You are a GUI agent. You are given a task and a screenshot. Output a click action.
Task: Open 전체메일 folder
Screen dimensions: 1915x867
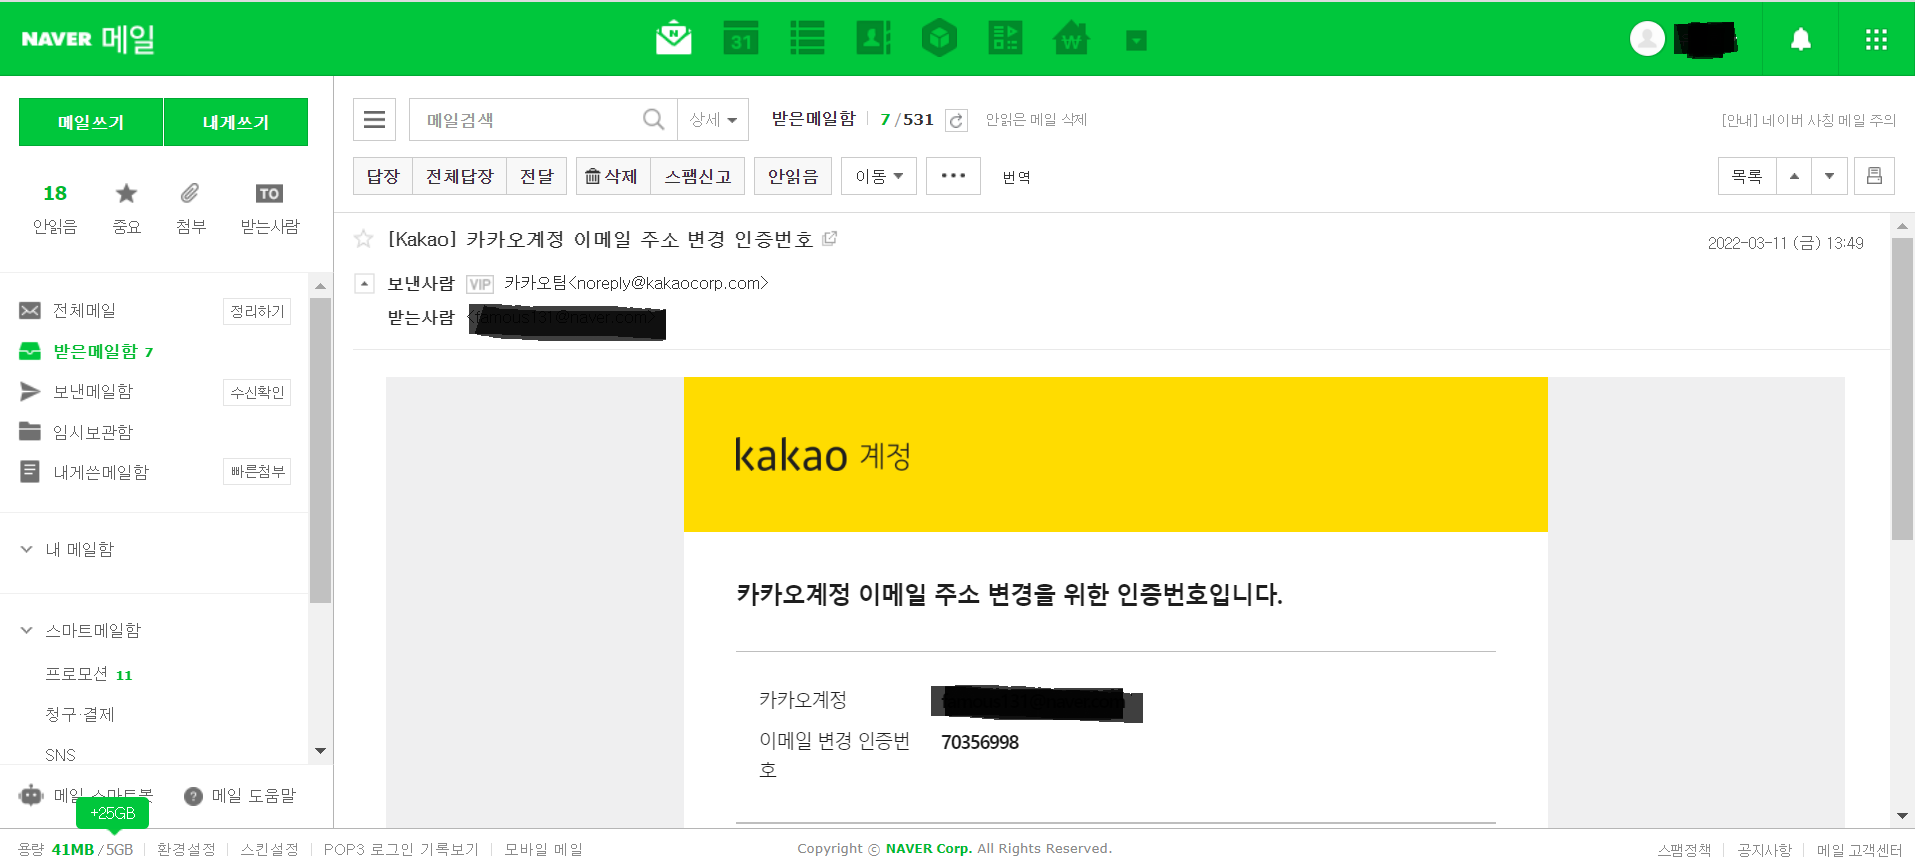pos(84,311)
